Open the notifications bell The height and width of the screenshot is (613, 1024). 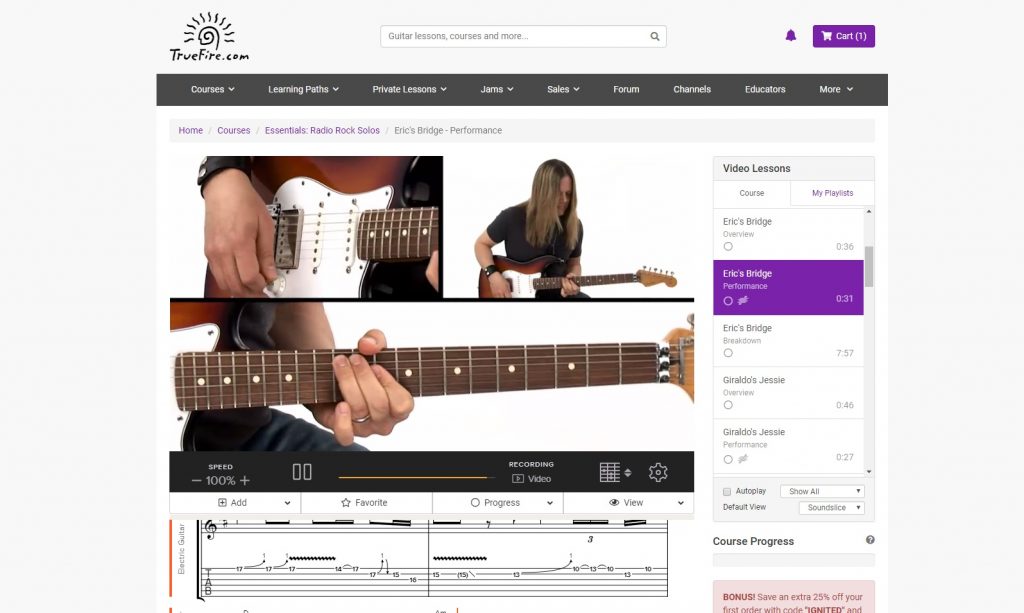coord(790,36)
